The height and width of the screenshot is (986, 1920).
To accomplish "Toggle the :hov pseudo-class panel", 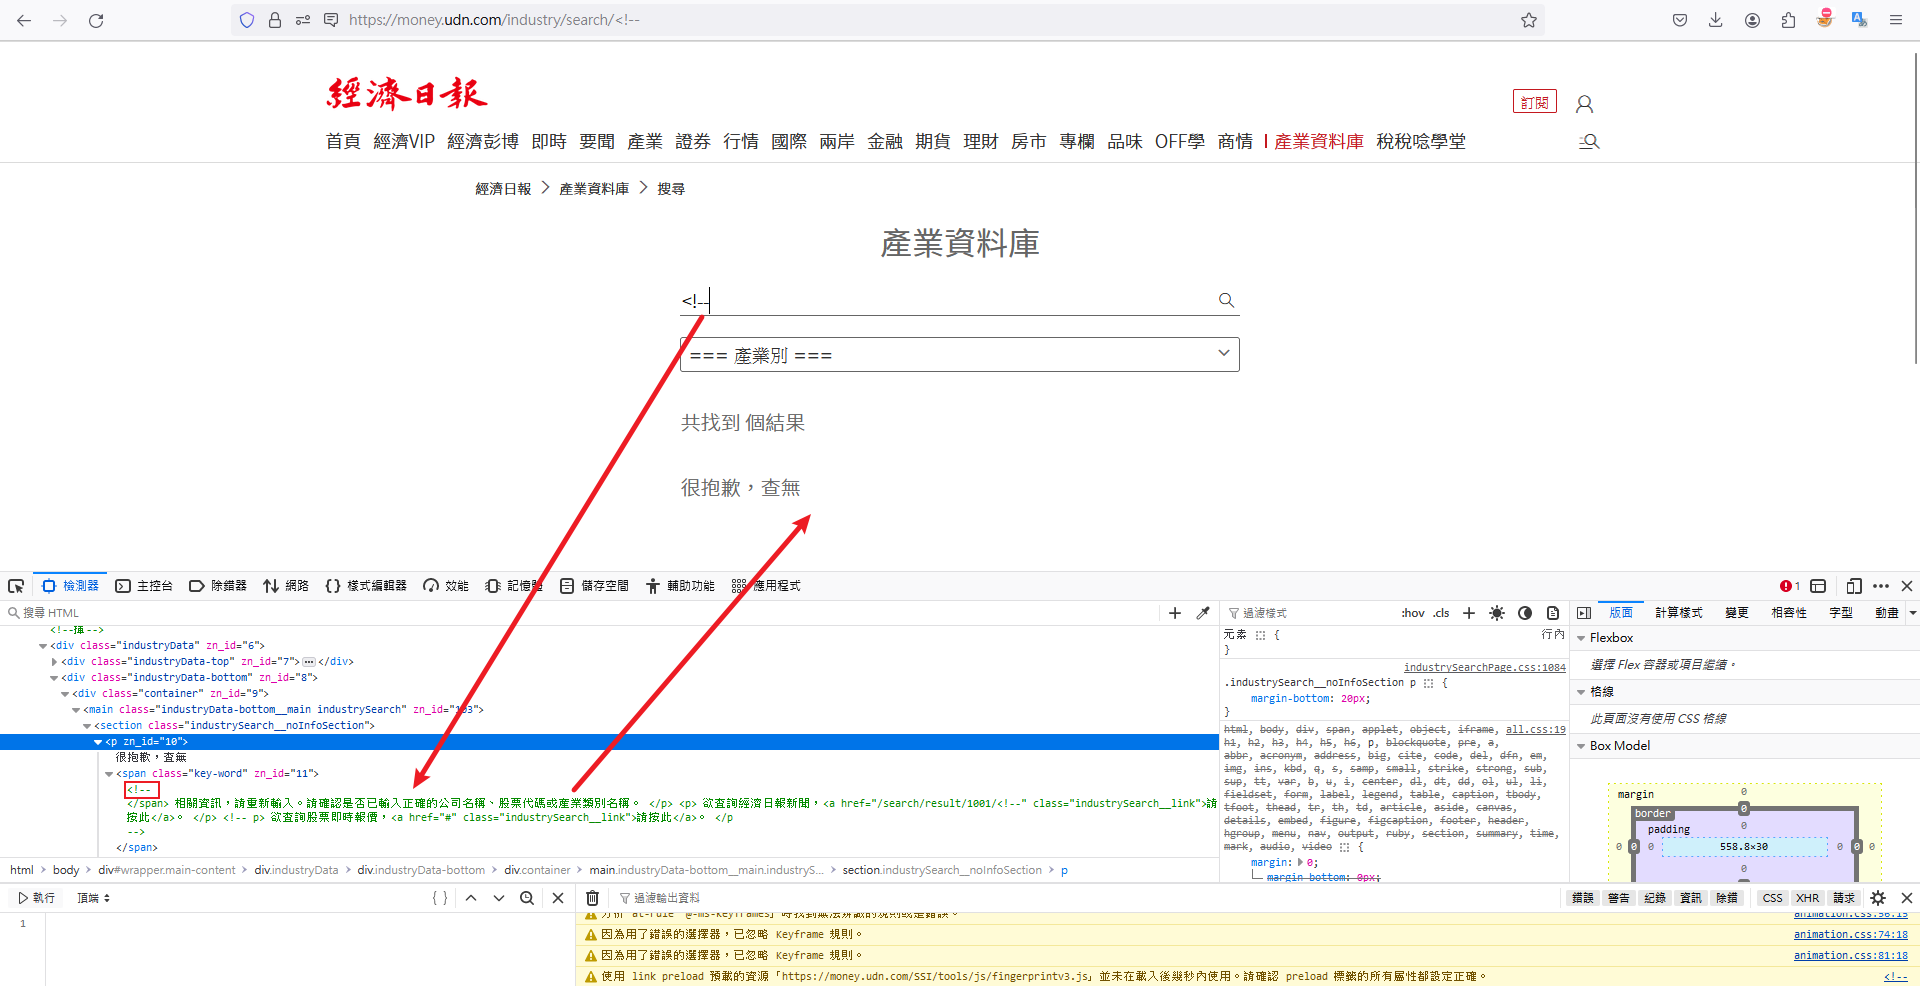I will (1413, 613).
